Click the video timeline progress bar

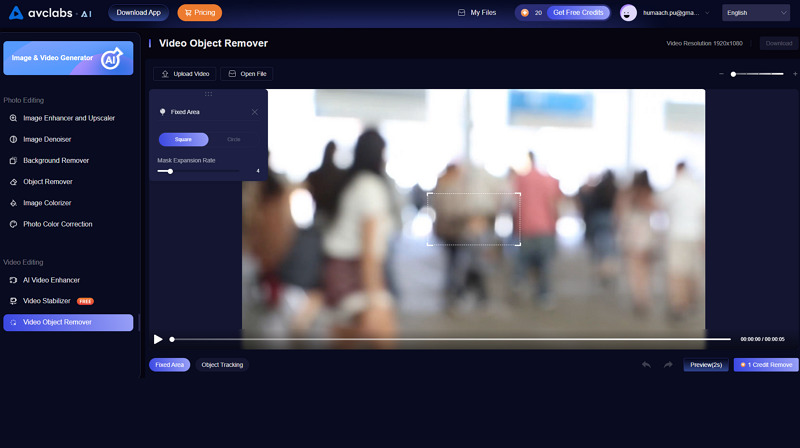[451, 339]
